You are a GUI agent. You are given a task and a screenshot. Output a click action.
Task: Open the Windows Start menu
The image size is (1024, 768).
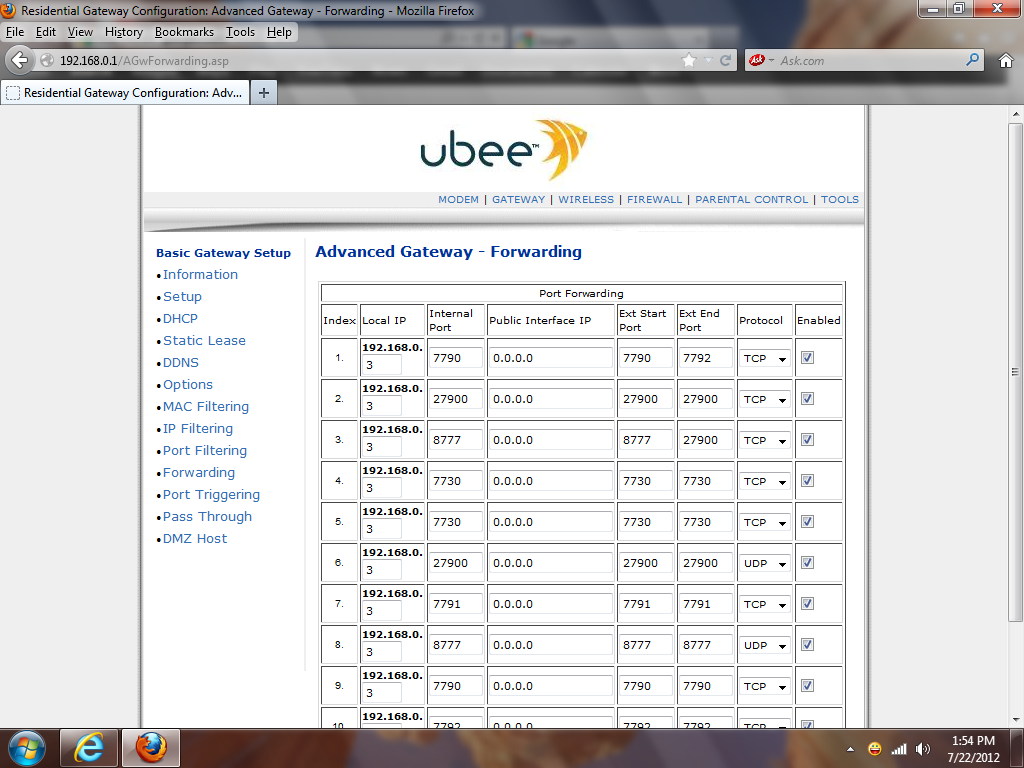click(26, 747)
